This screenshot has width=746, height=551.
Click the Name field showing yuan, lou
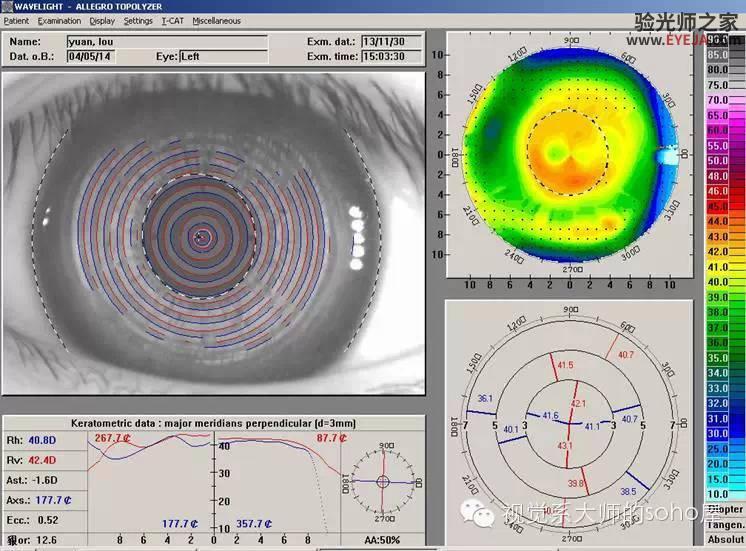coord(167,42)
